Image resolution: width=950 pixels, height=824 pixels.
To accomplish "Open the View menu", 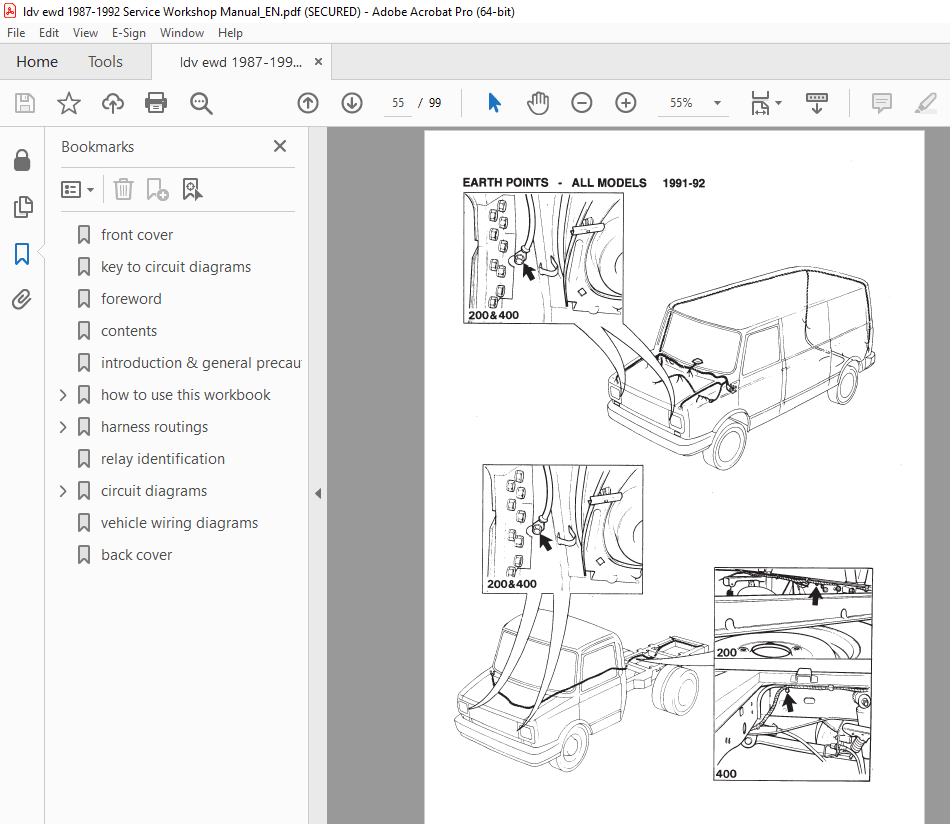I will coord(85,33).
